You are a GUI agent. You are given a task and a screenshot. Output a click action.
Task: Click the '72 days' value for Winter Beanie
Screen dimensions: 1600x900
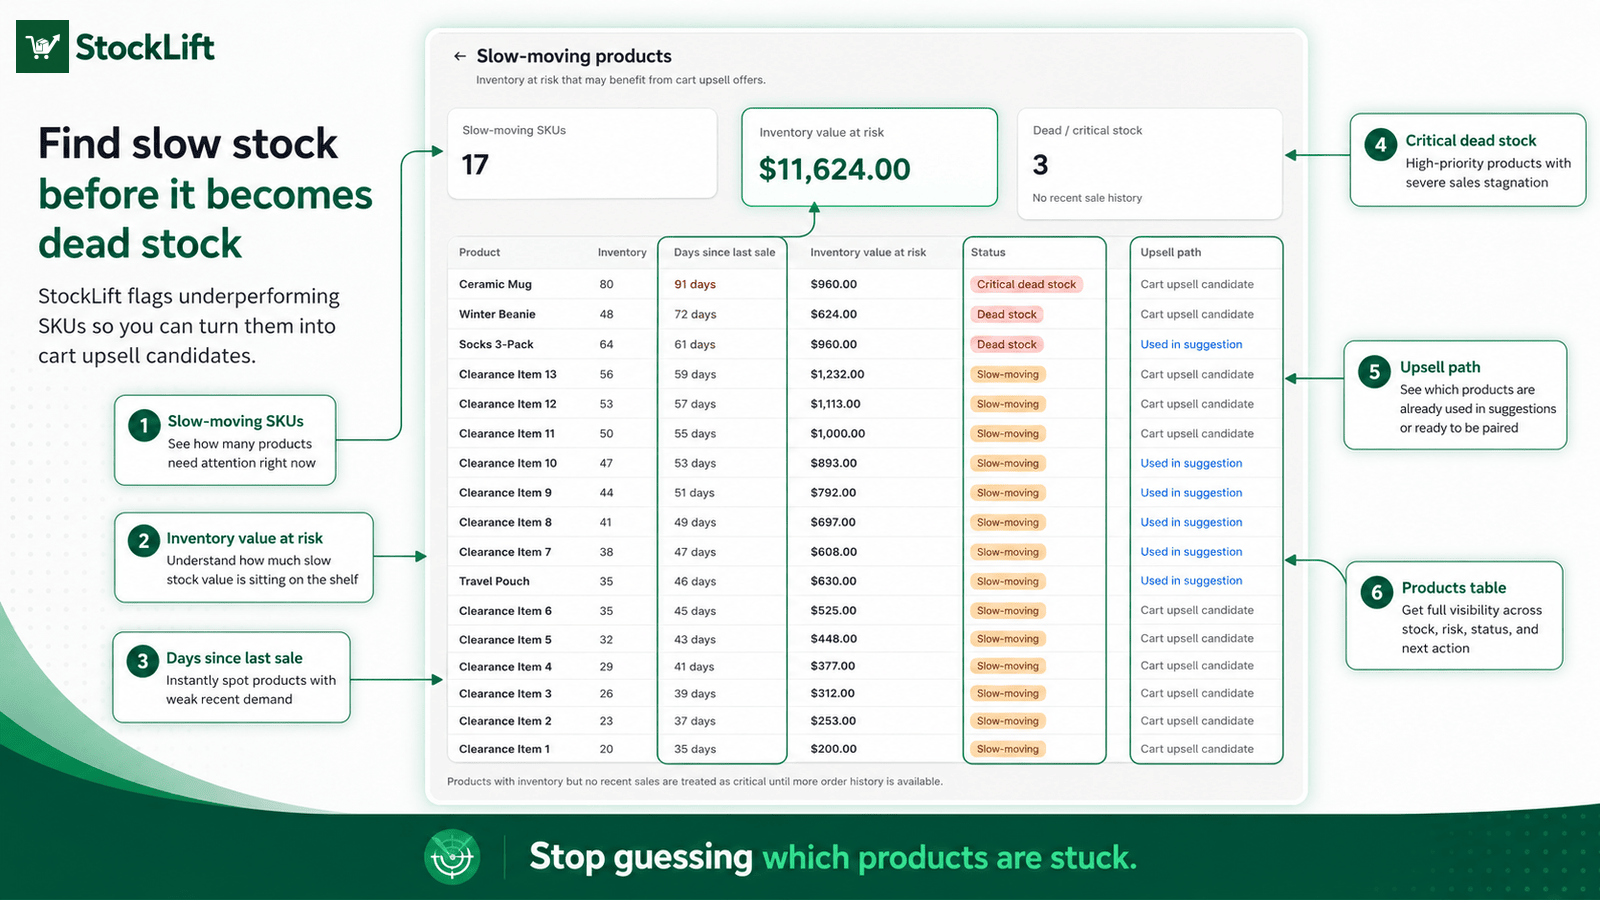pos(695,314)
